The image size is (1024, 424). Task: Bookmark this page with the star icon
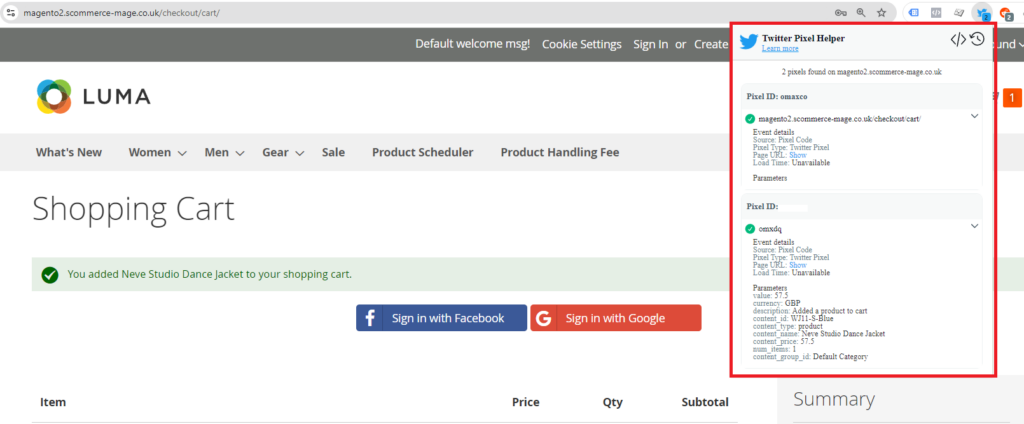pyautogui.click(x=881, y=13)
